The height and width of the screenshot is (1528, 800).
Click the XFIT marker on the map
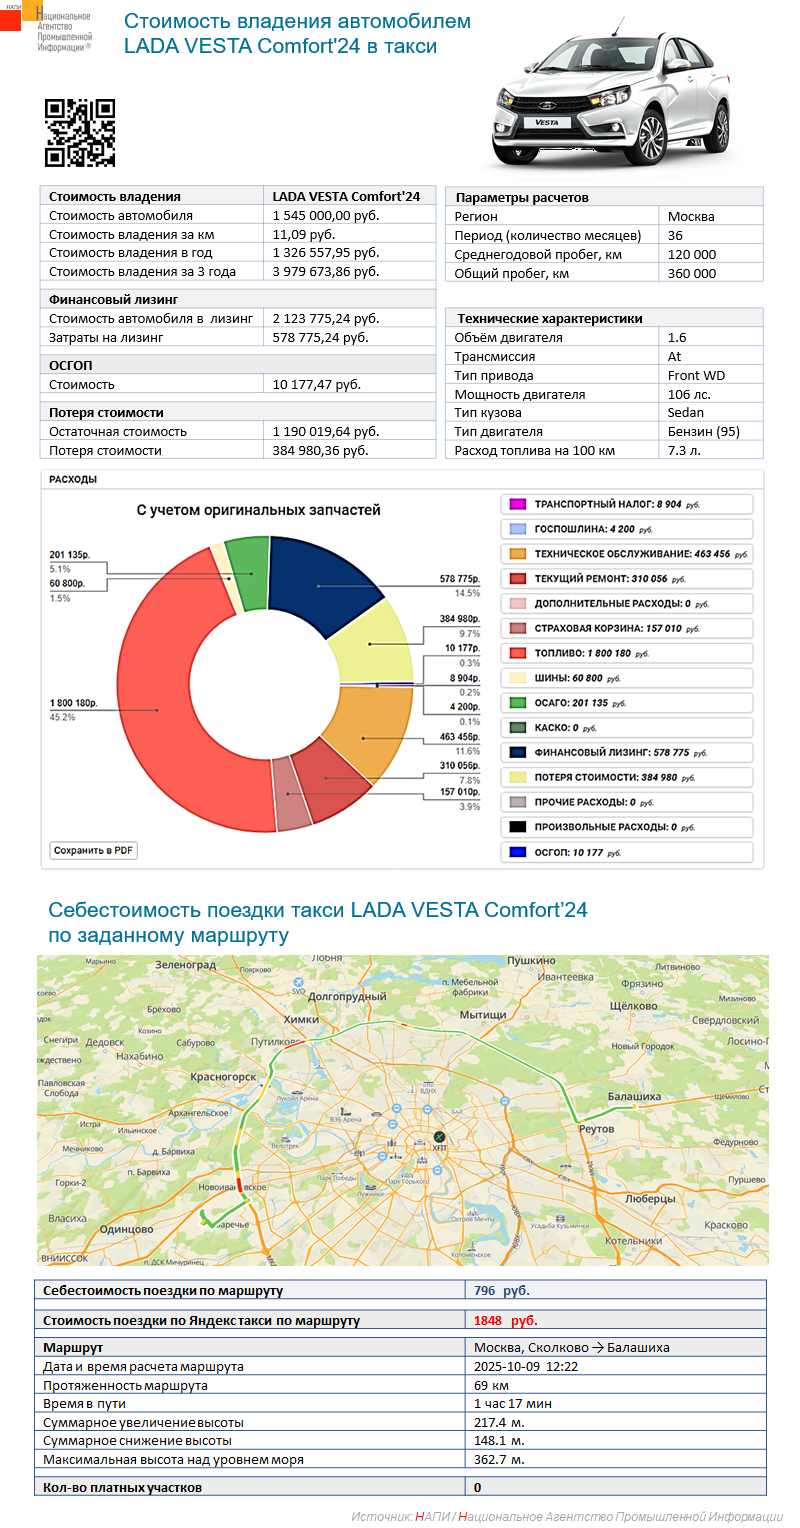click(x=439, y=1138)
